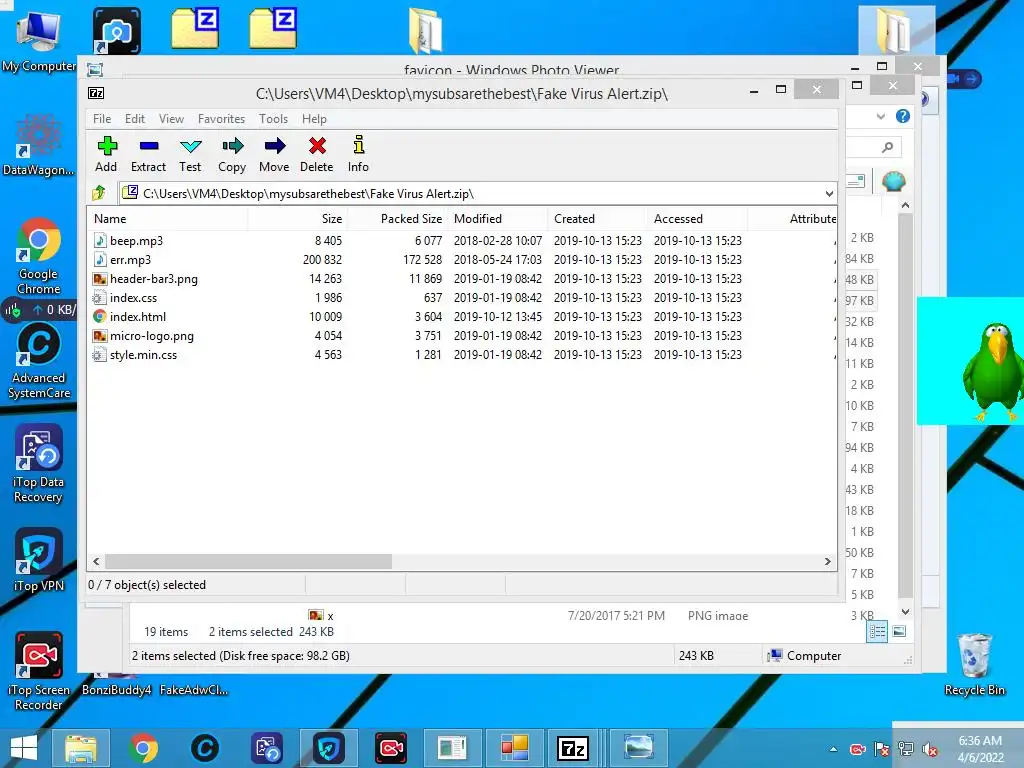Click the muted volume tray icon
1024x768 pixels.
[x=929, y=749]
